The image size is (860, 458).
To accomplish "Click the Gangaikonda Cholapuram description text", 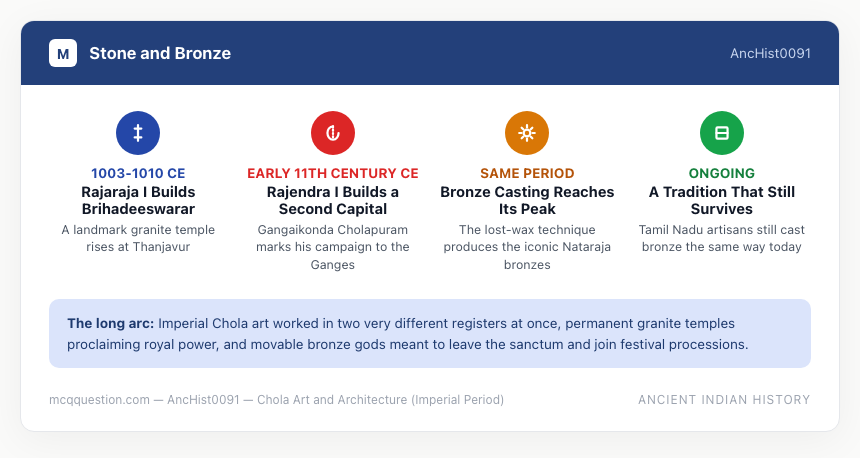I will click(333, 247).
